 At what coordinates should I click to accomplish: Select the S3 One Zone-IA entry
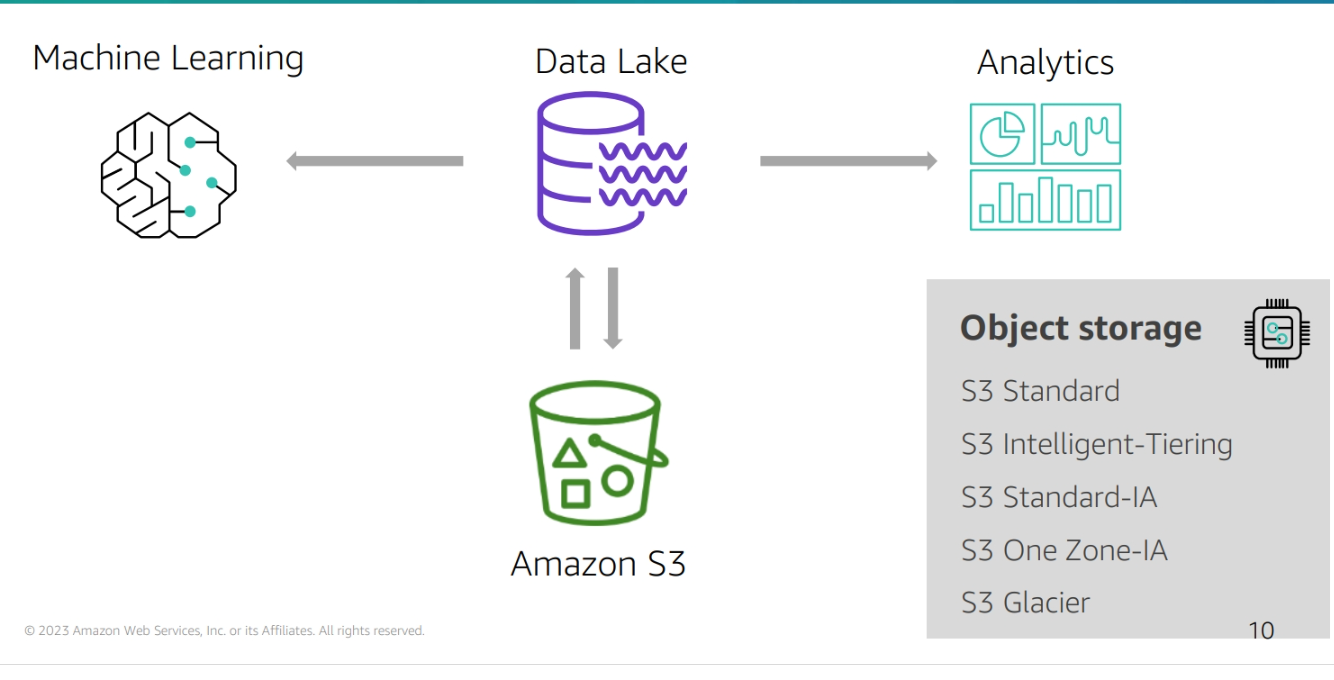pos(1064,550)
